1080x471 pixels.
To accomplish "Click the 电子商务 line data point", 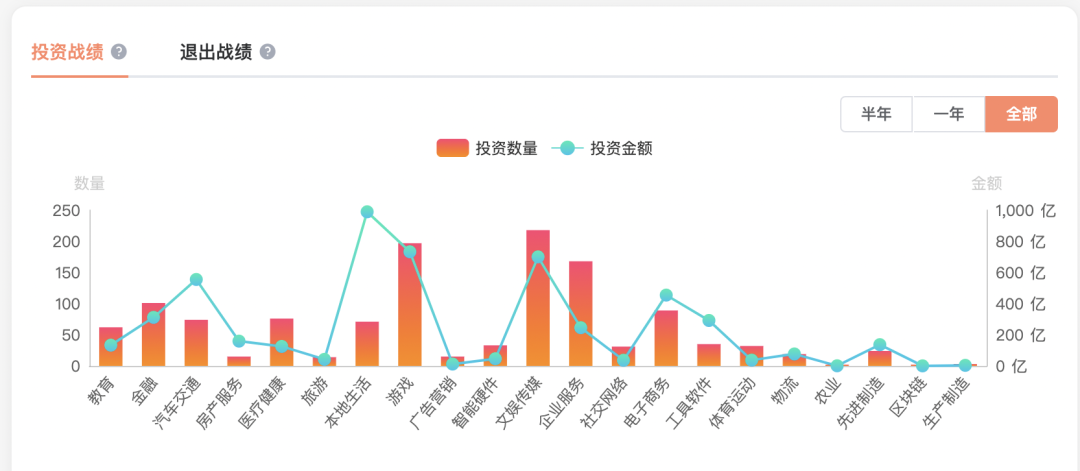I will click(666, 295).
